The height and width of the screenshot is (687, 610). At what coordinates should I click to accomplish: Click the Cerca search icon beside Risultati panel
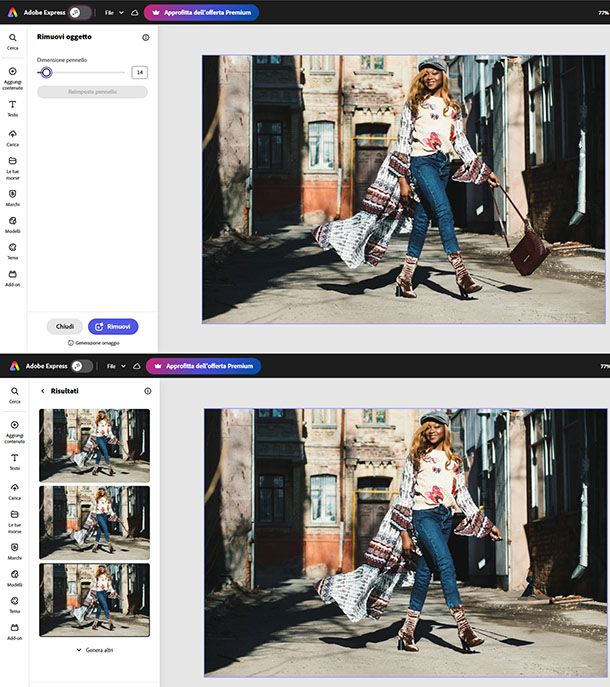click(14, 395)
